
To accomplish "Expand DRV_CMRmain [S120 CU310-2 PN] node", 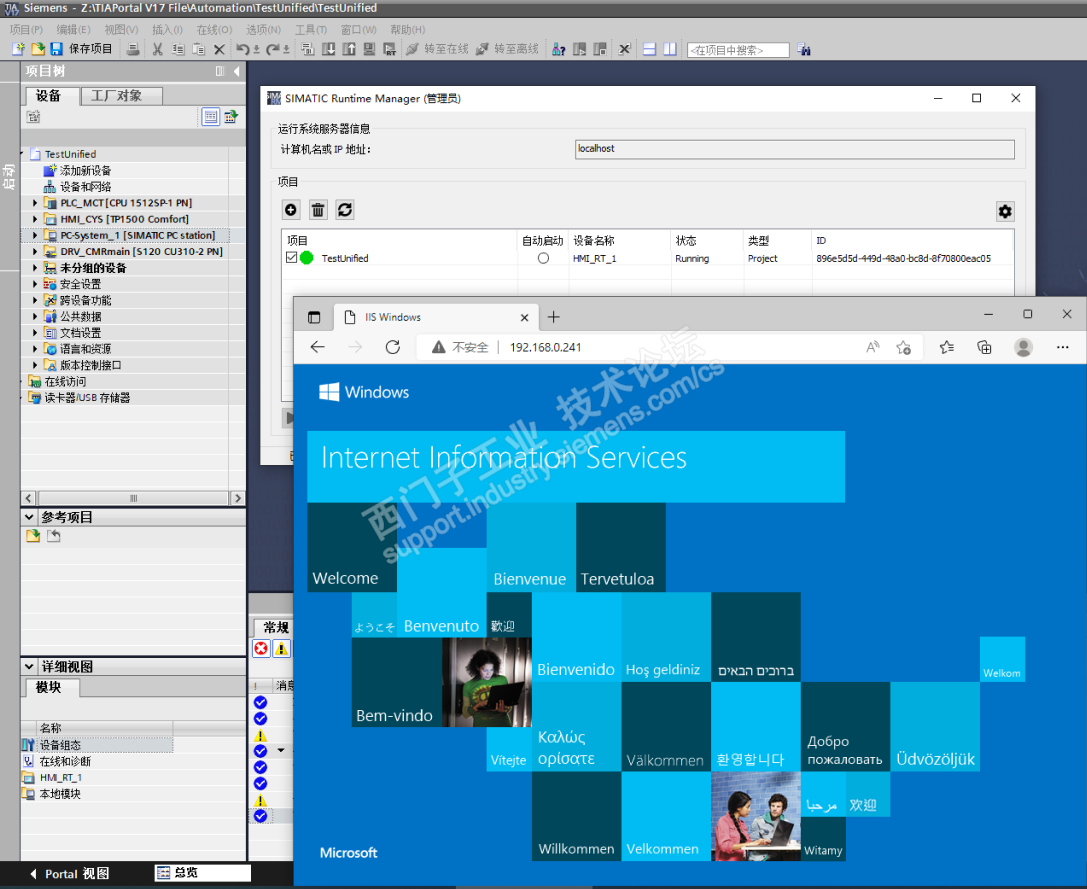I will click(x=35, y=252).
